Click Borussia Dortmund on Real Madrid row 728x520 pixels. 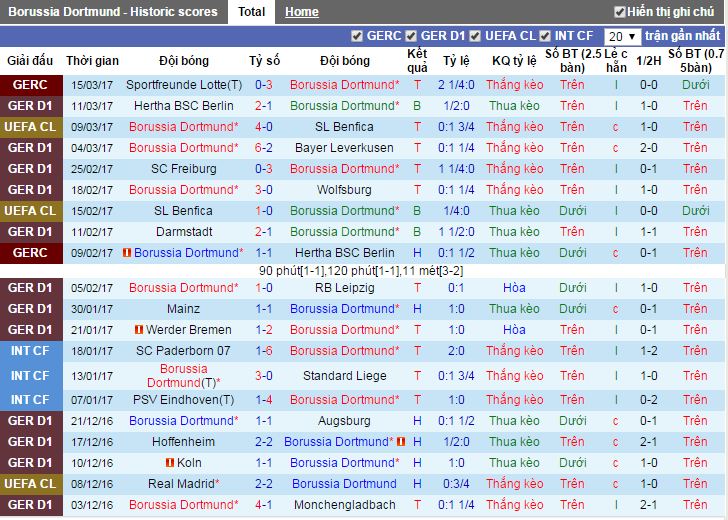[x=344, y=484]
